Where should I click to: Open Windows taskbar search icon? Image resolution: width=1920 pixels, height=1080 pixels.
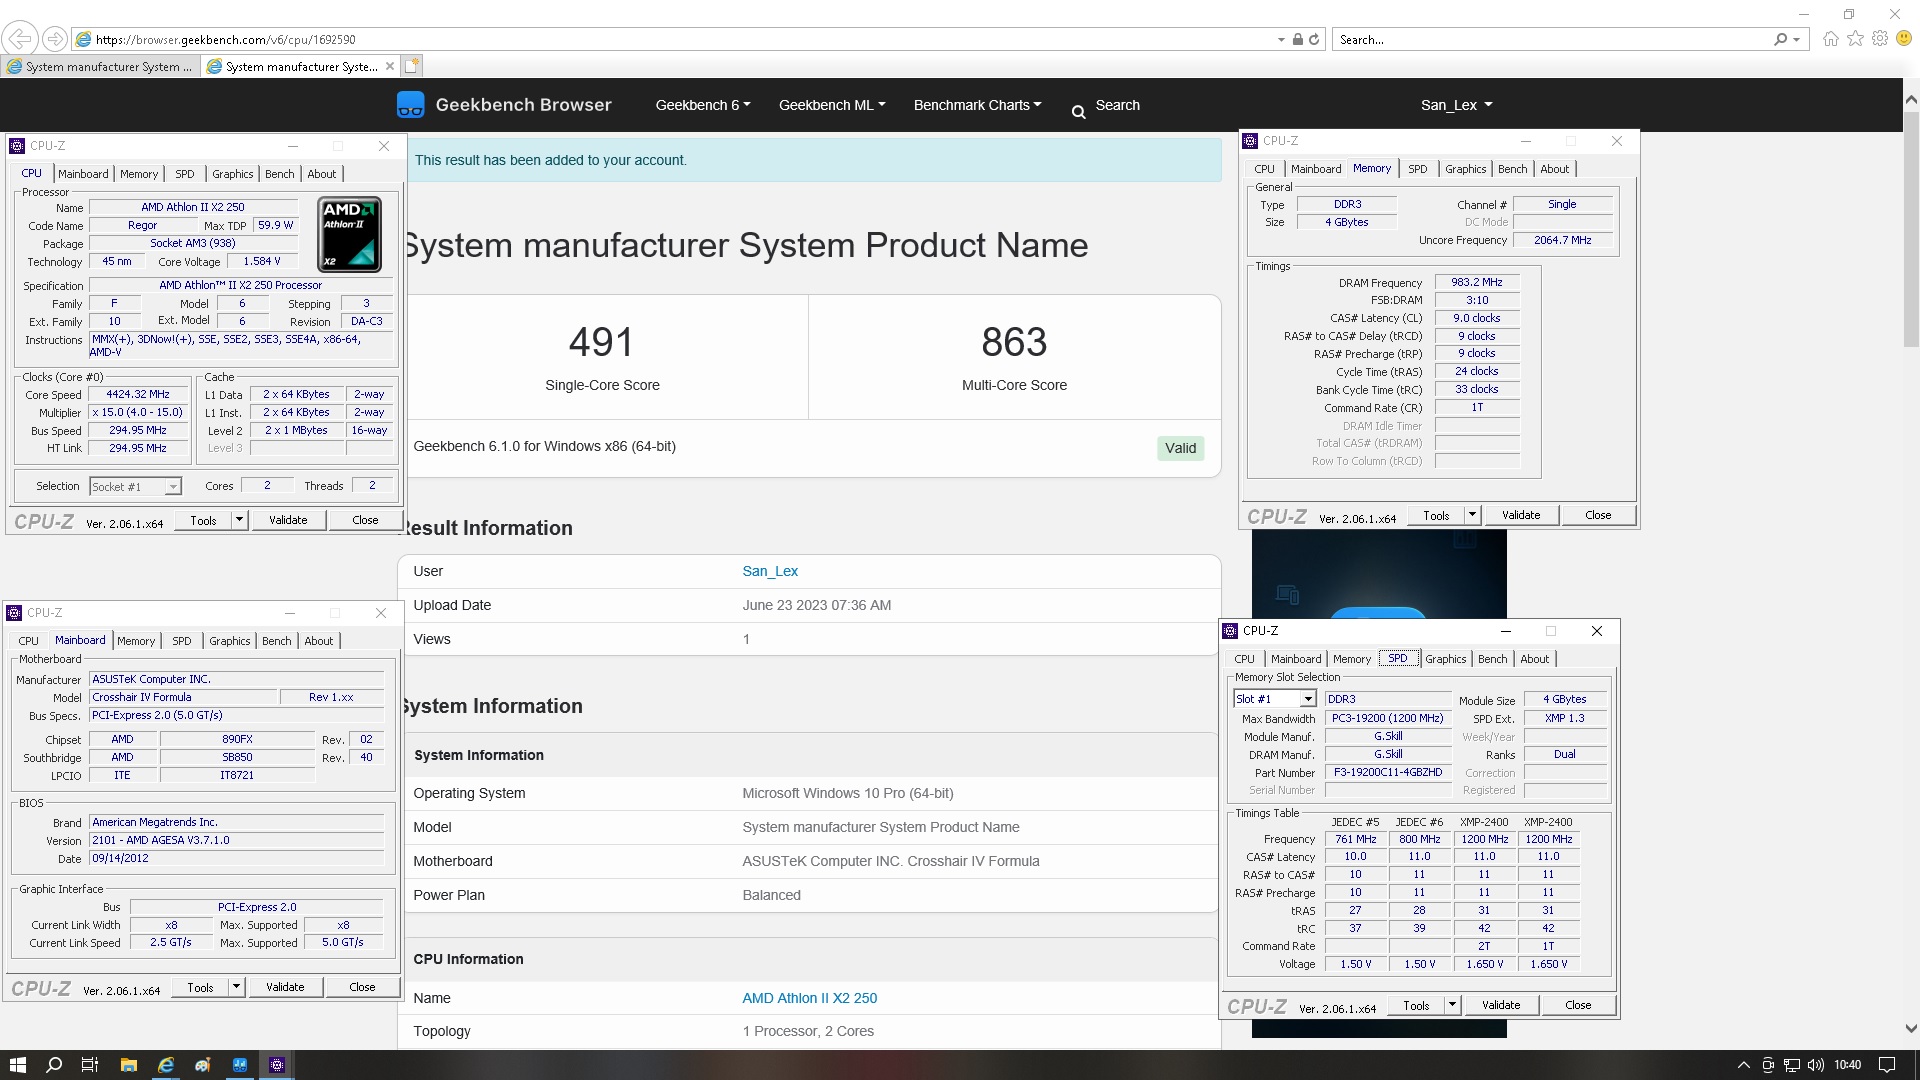click(x=54, y=1065)
